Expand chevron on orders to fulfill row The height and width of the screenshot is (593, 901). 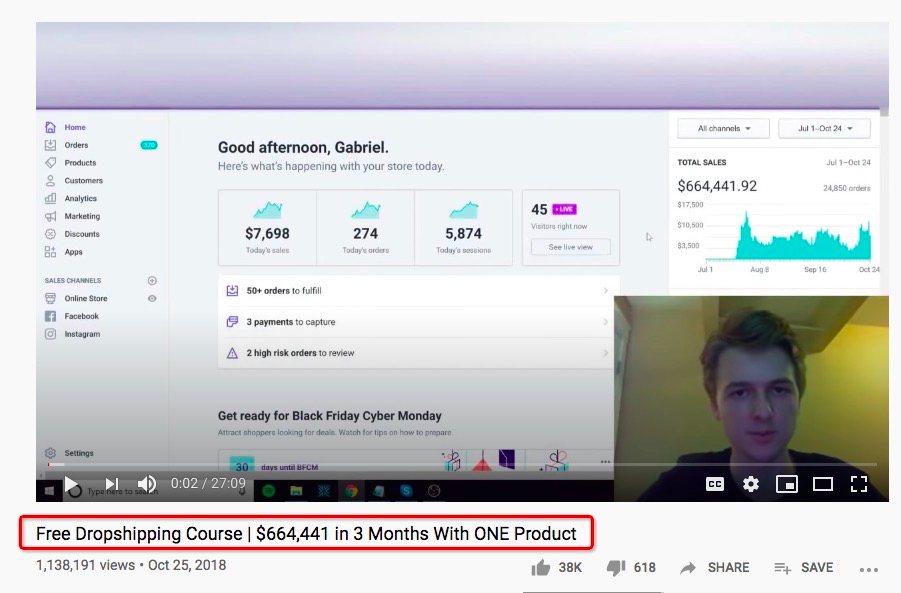pyautogui.click(x=606, y=291)
